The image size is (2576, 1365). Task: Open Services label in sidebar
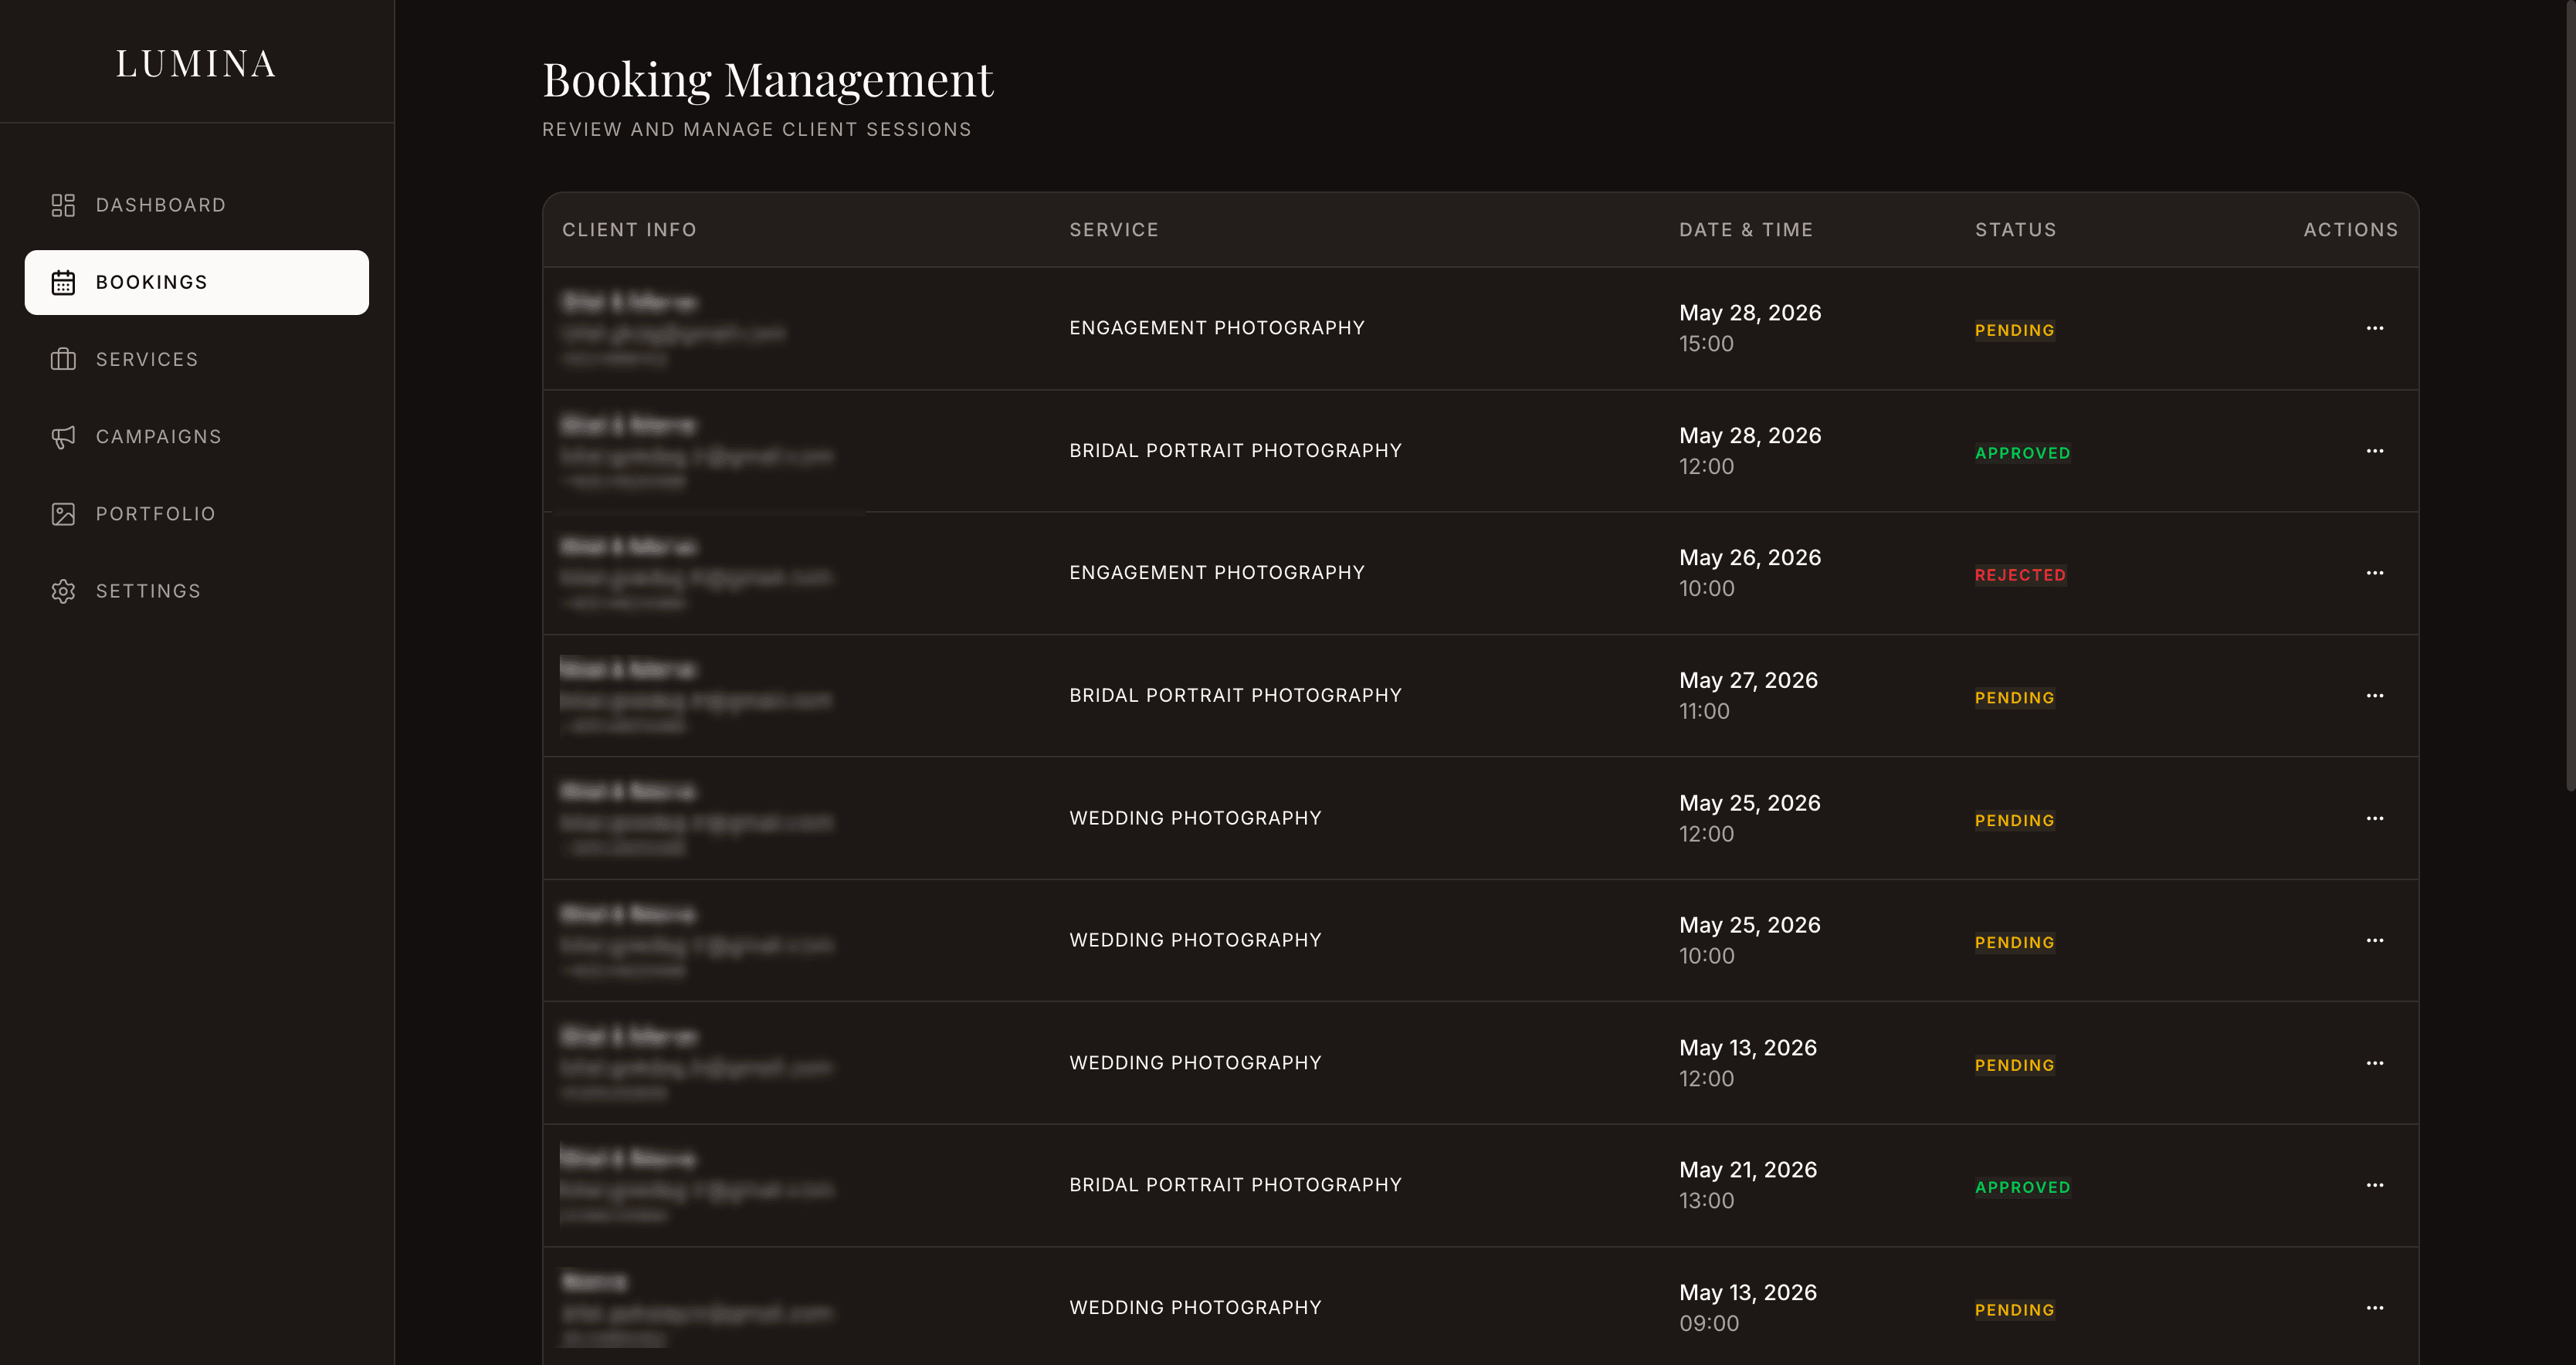tap(147, 359)
